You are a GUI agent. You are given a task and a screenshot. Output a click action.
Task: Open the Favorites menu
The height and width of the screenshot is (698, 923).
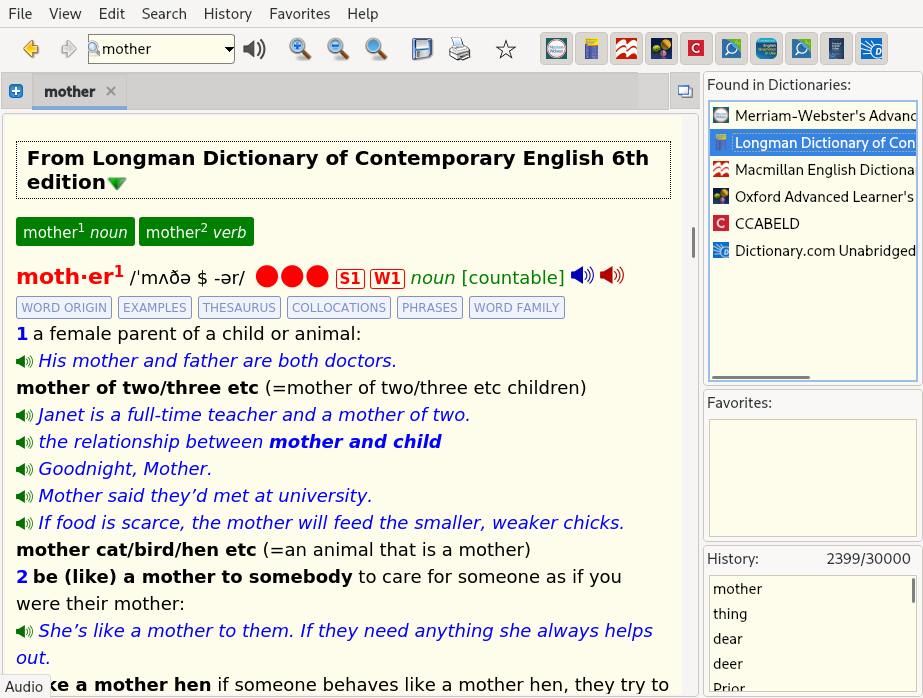point(300,14)
